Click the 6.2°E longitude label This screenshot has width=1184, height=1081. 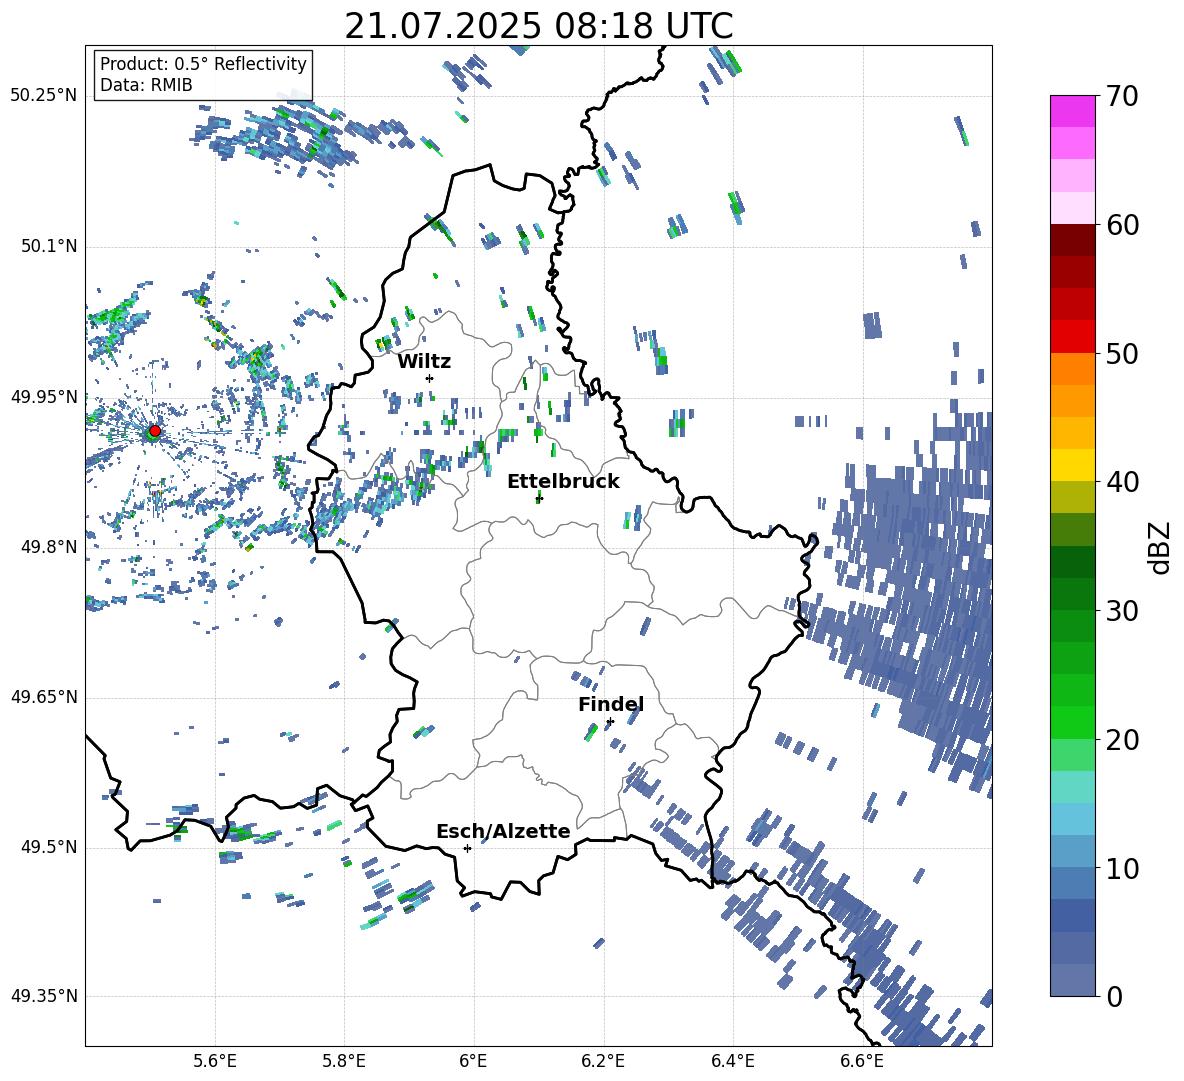[x=603, y=1061]
